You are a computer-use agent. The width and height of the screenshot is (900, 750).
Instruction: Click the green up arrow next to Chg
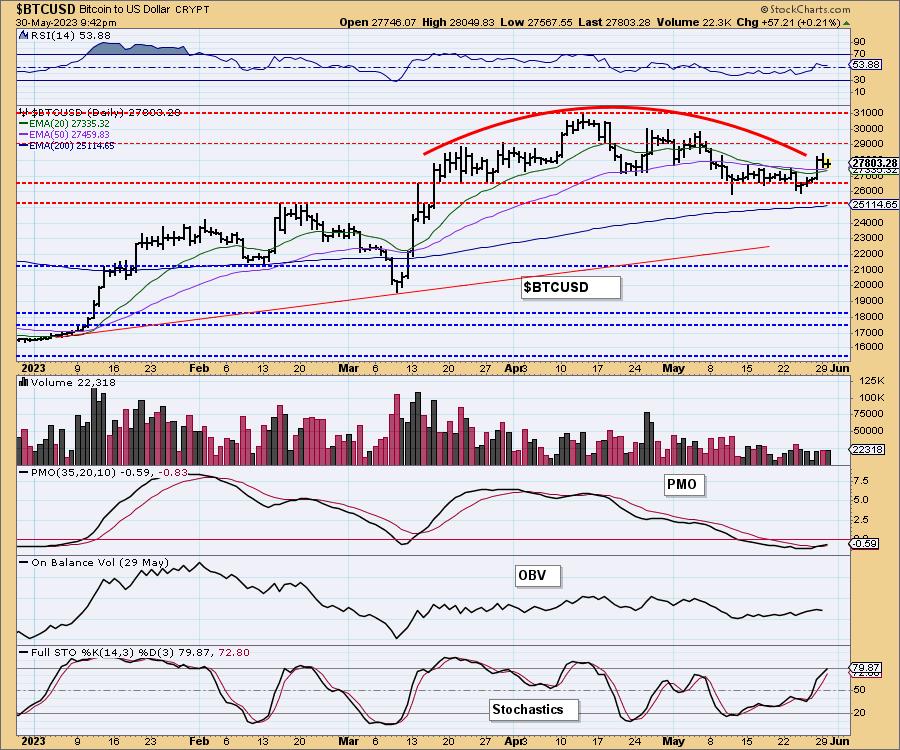pos(846,23)
